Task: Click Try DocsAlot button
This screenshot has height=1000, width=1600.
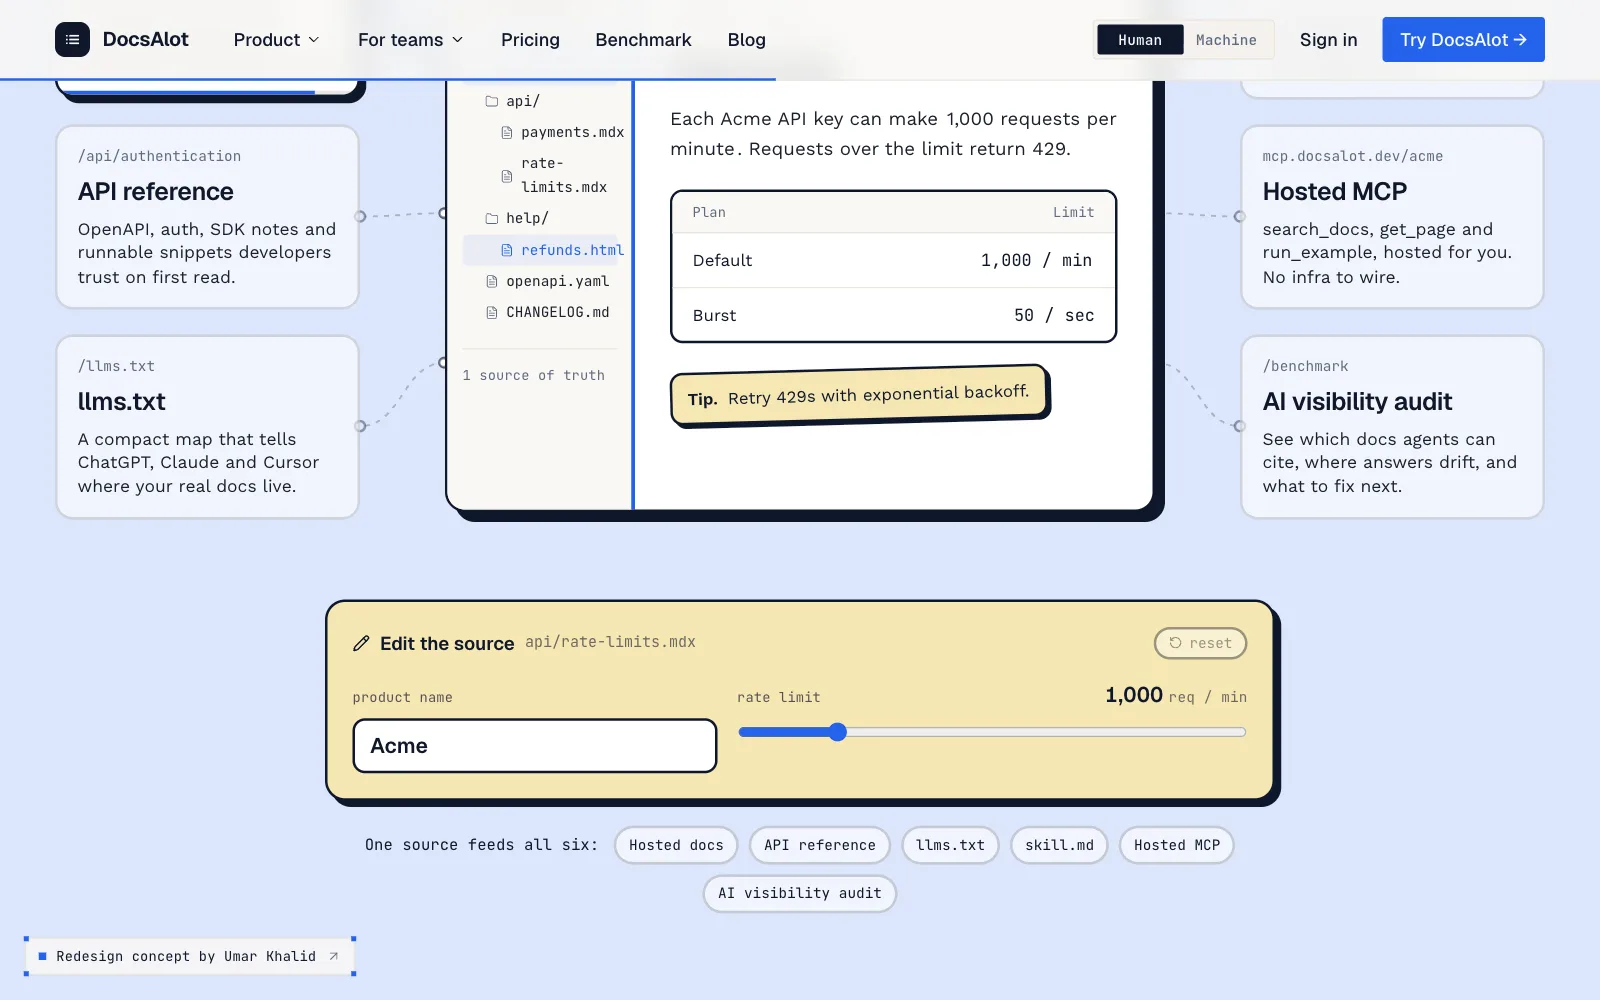Action: coord(1463,39)
